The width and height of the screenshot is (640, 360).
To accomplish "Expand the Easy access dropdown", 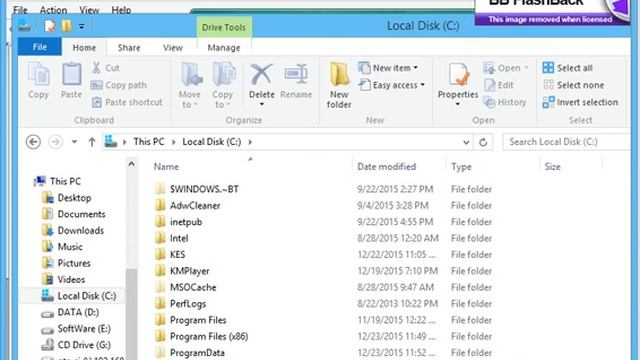I will coord(422,85).
